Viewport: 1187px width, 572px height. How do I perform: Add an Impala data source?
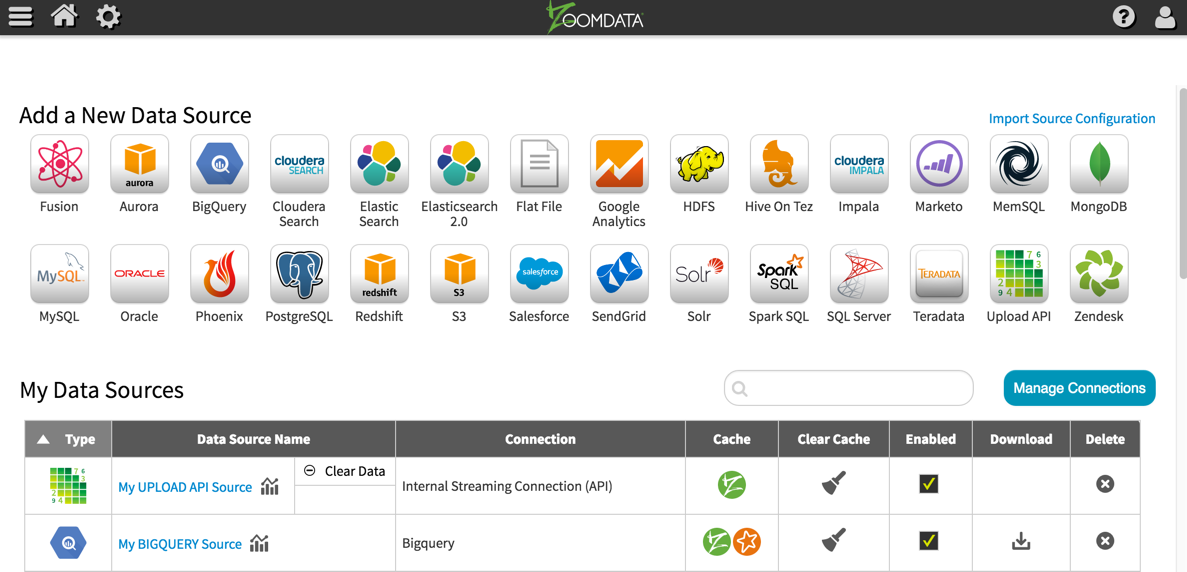pos(859,164)
